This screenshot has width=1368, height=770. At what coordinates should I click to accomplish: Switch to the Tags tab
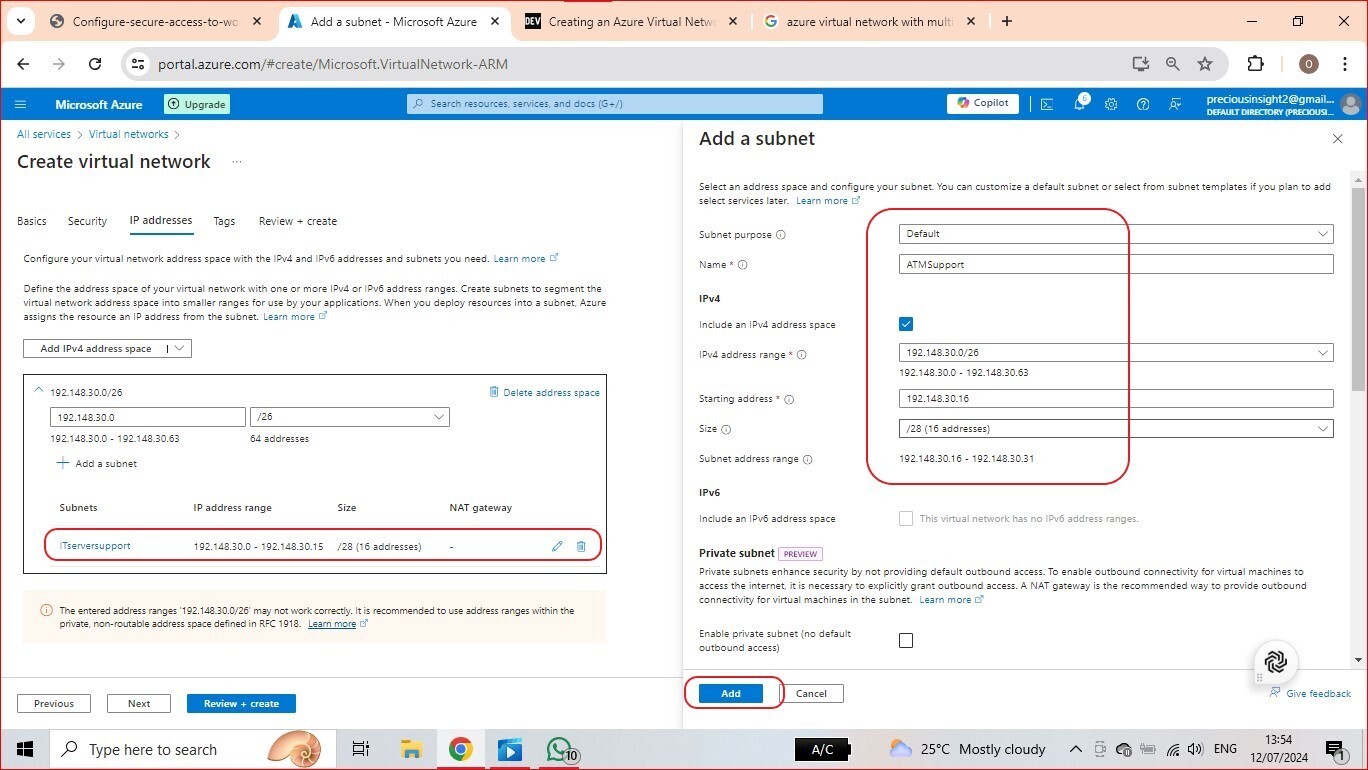(224, 221)
